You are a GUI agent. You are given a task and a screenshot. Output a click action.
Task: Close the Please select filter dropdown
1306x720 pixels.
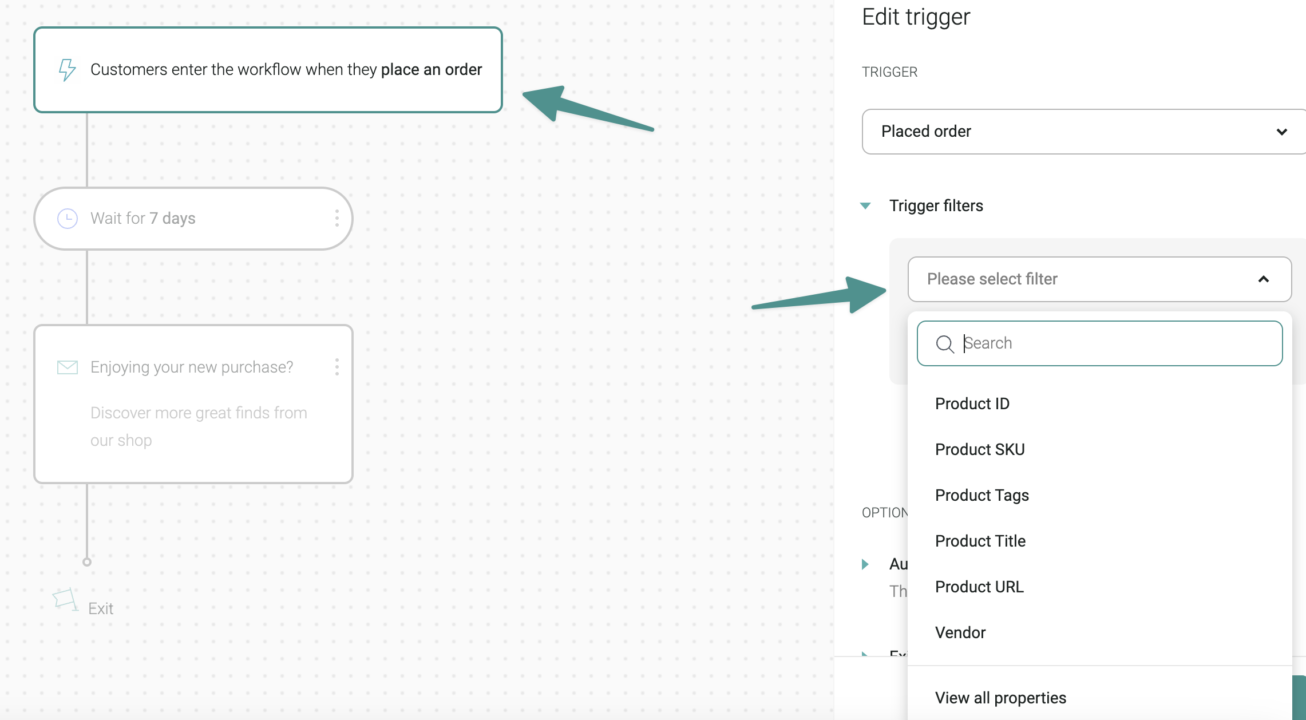pyautogui.click(x=1263, y=279)
